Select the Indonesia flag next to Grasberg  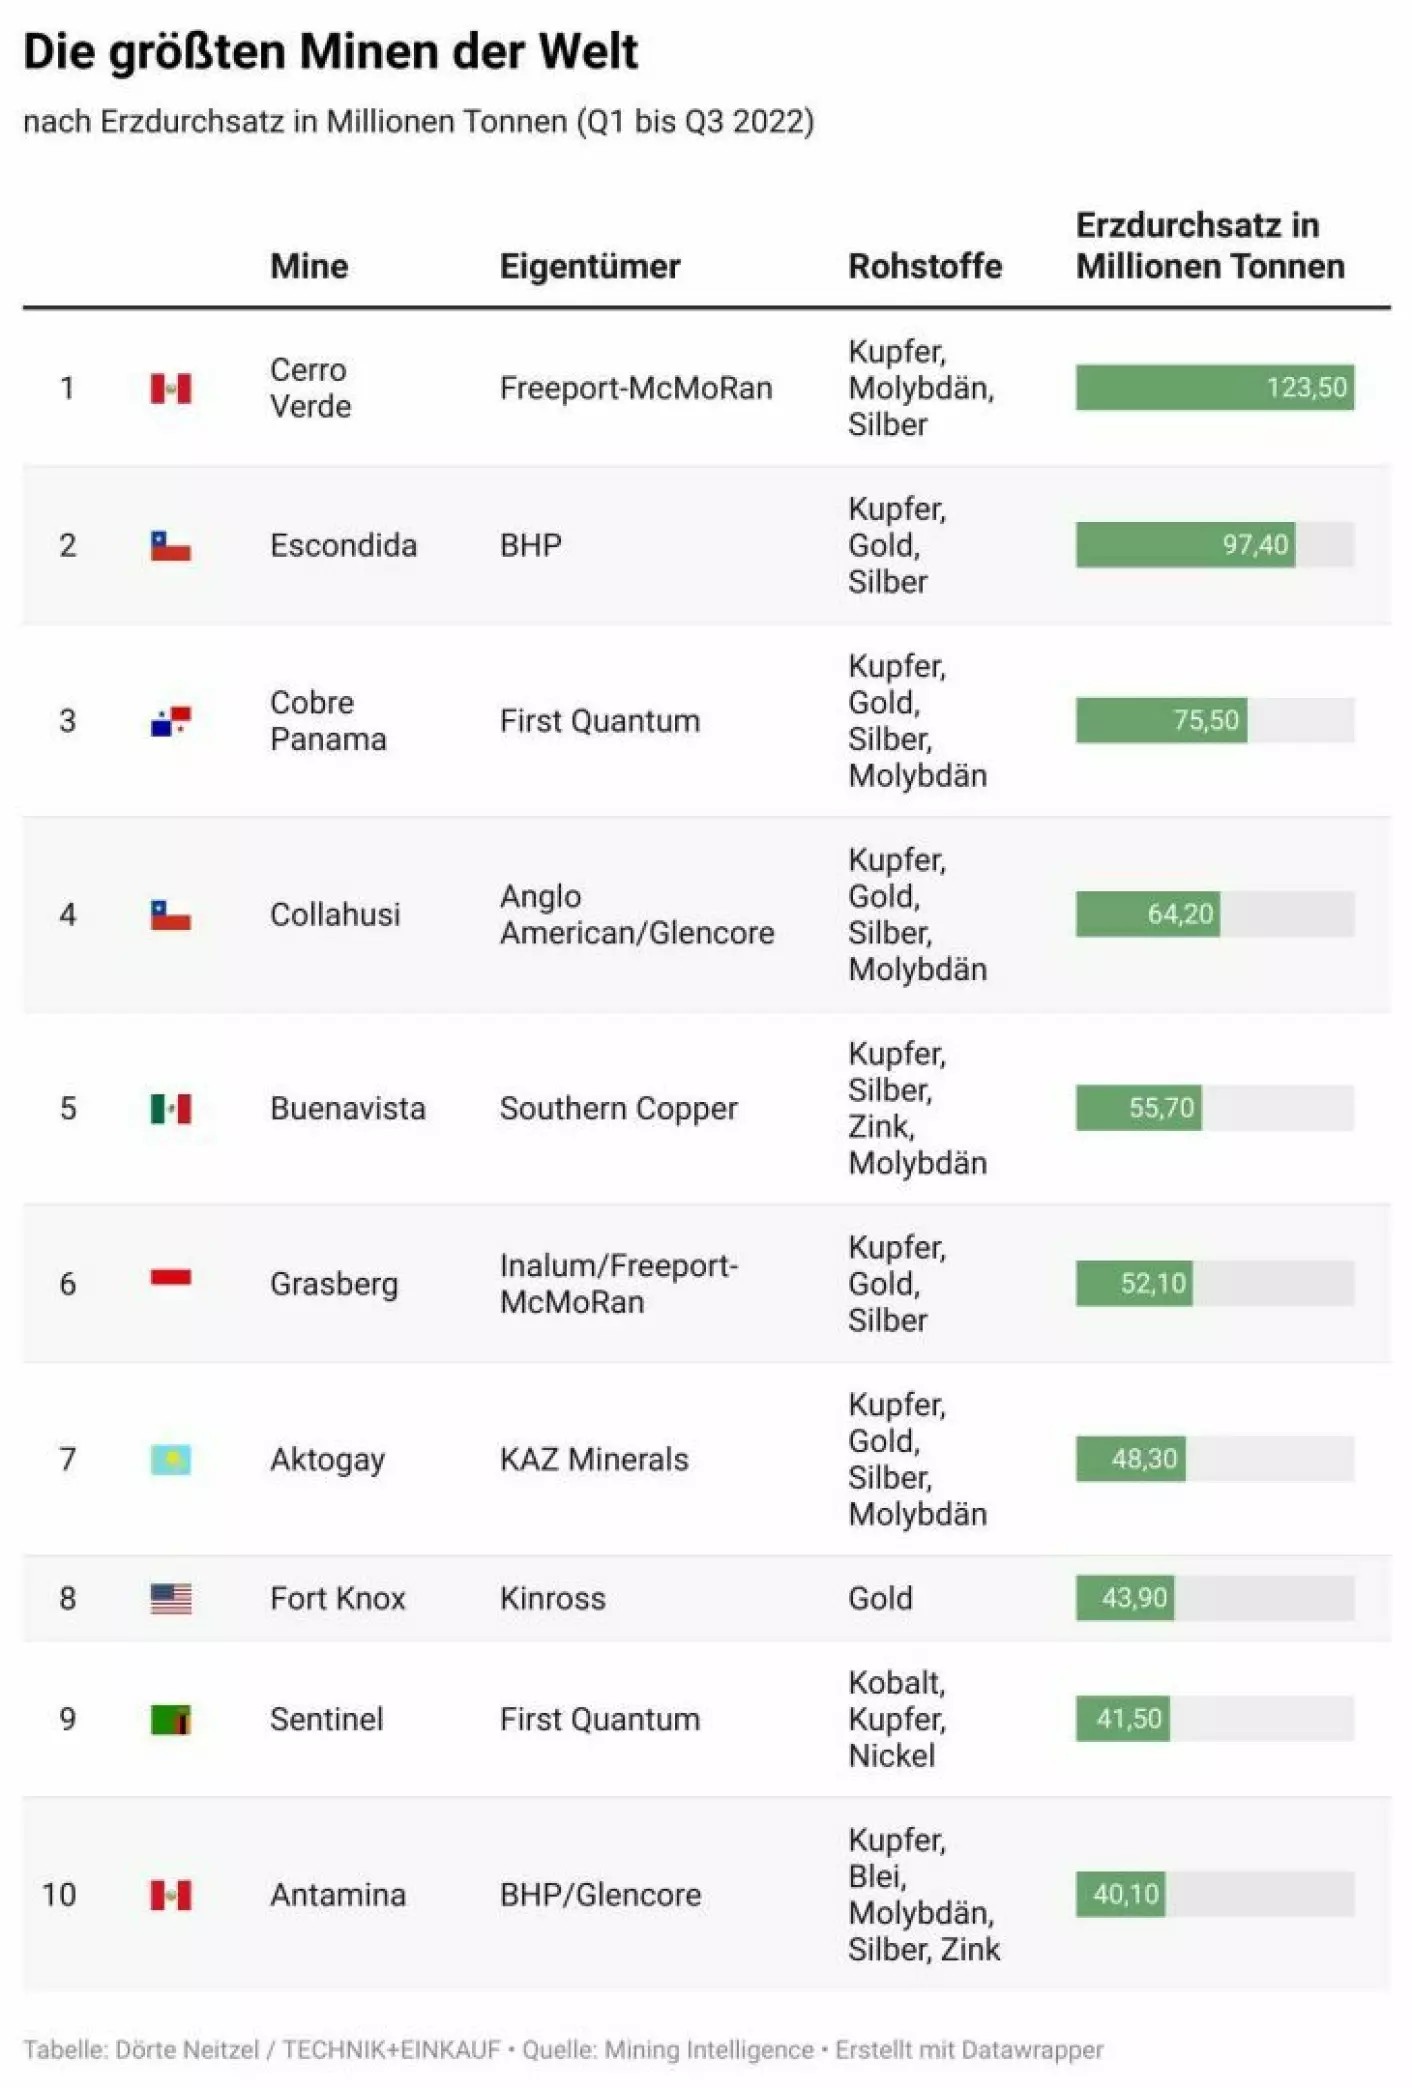coord(171,1277)
